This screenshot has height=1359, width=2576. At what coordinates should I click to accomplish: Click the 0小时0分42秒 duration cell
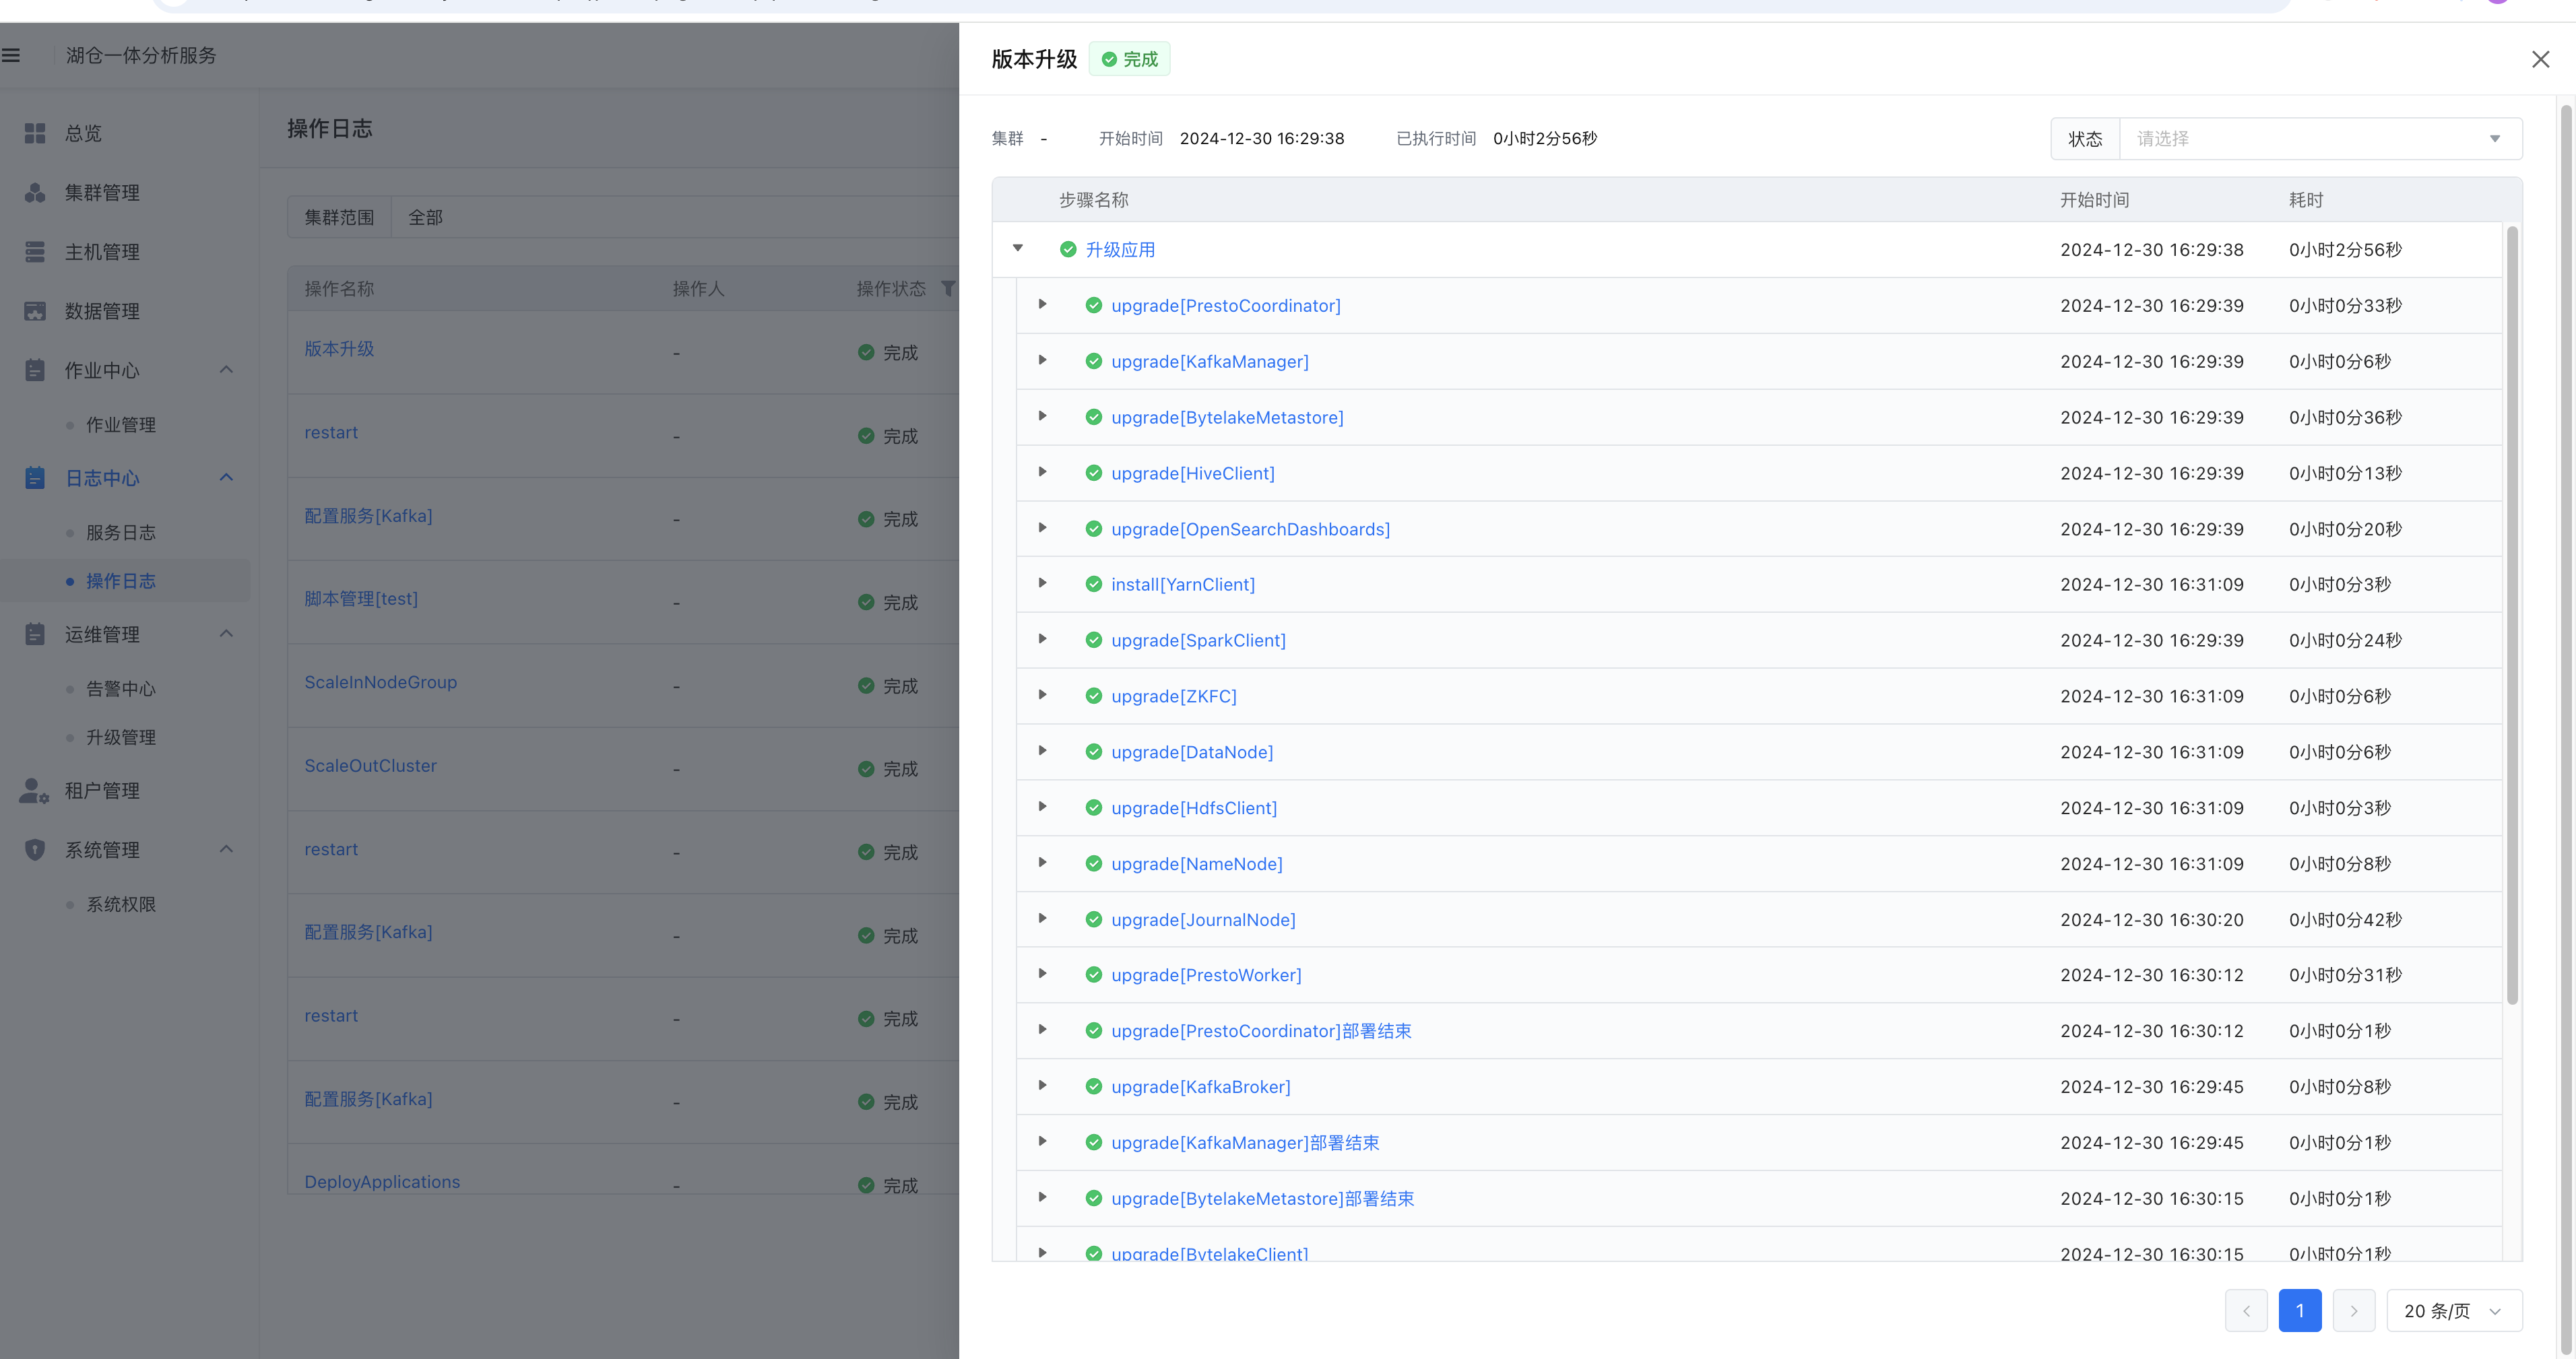pos(2345,920)
